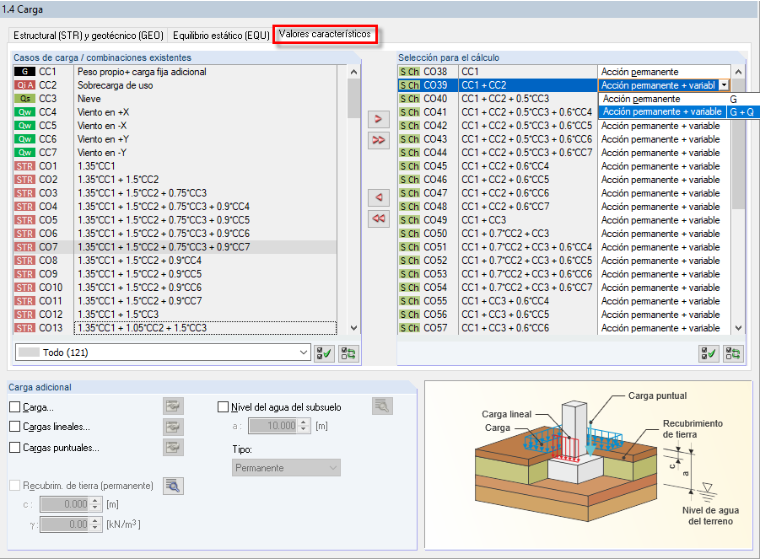Click select-all checkmark icon under calculation selection
Image resolution: width=760 pixels, height=560 pixels.
(709, 353)
